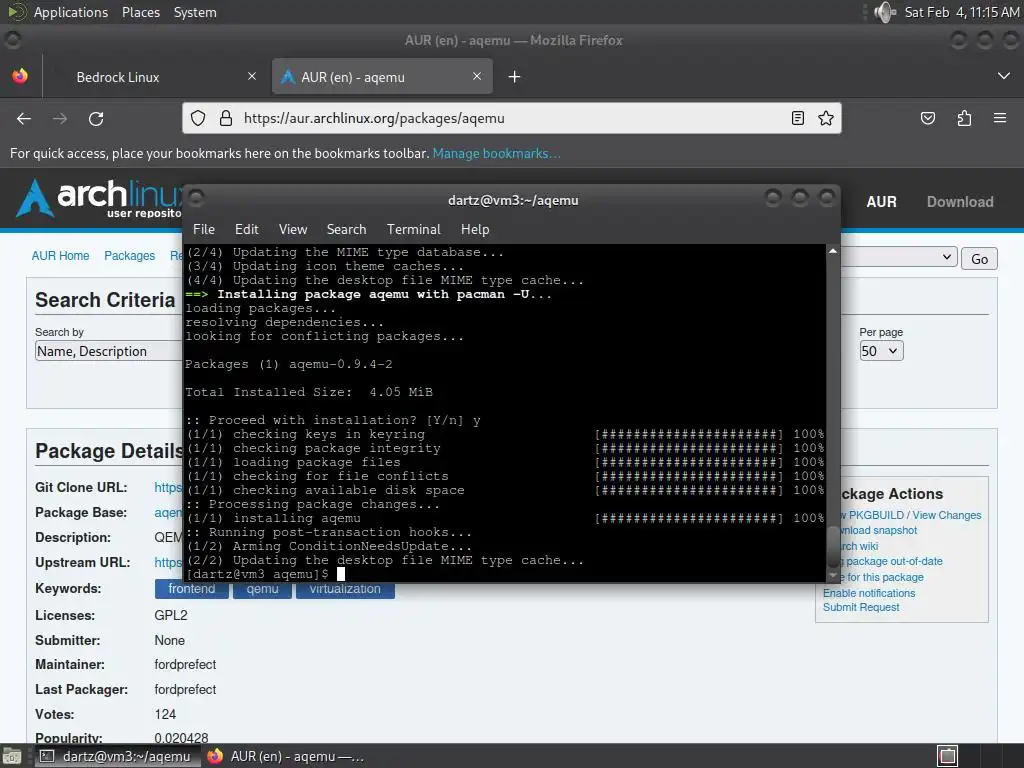
Task: Open workspace switcher icon in bottom panel
Action: (947, 756)
